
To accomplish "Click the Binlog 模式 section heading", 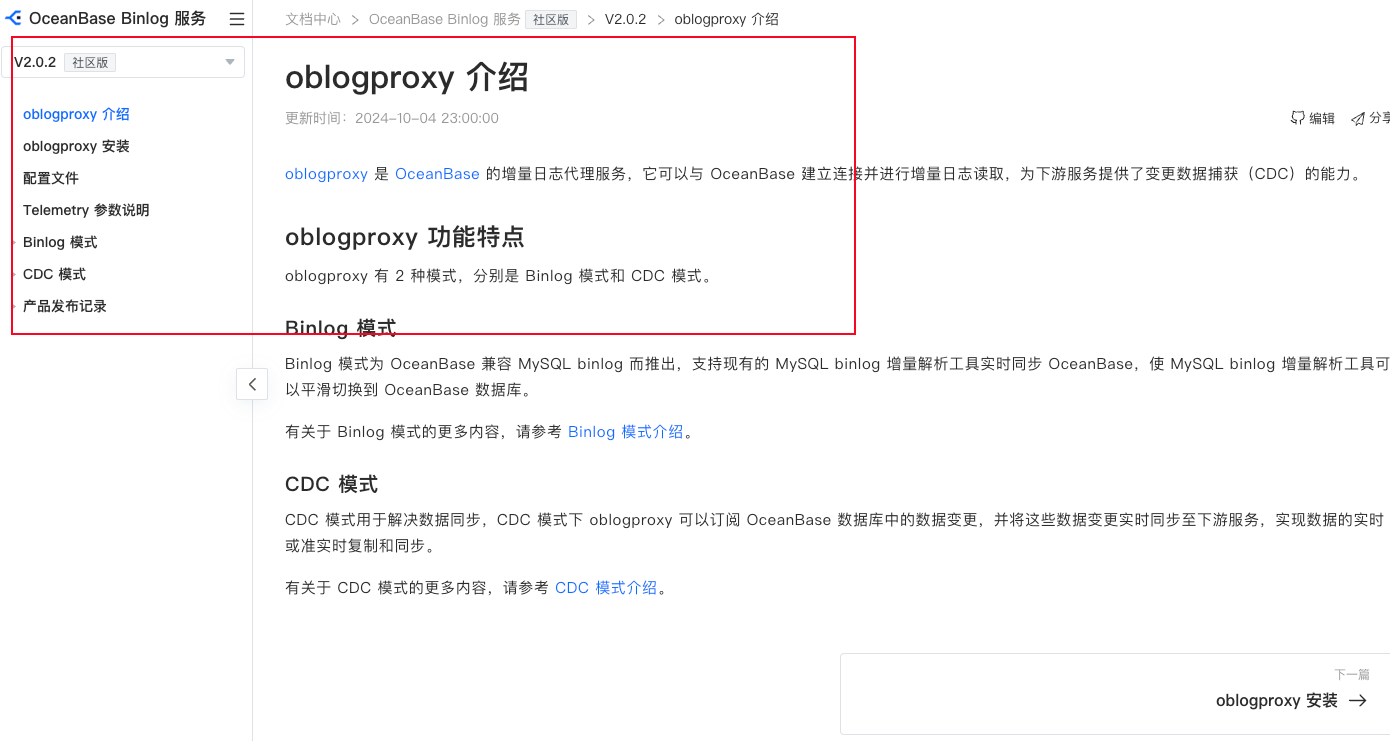I will (x=341, y=328).
